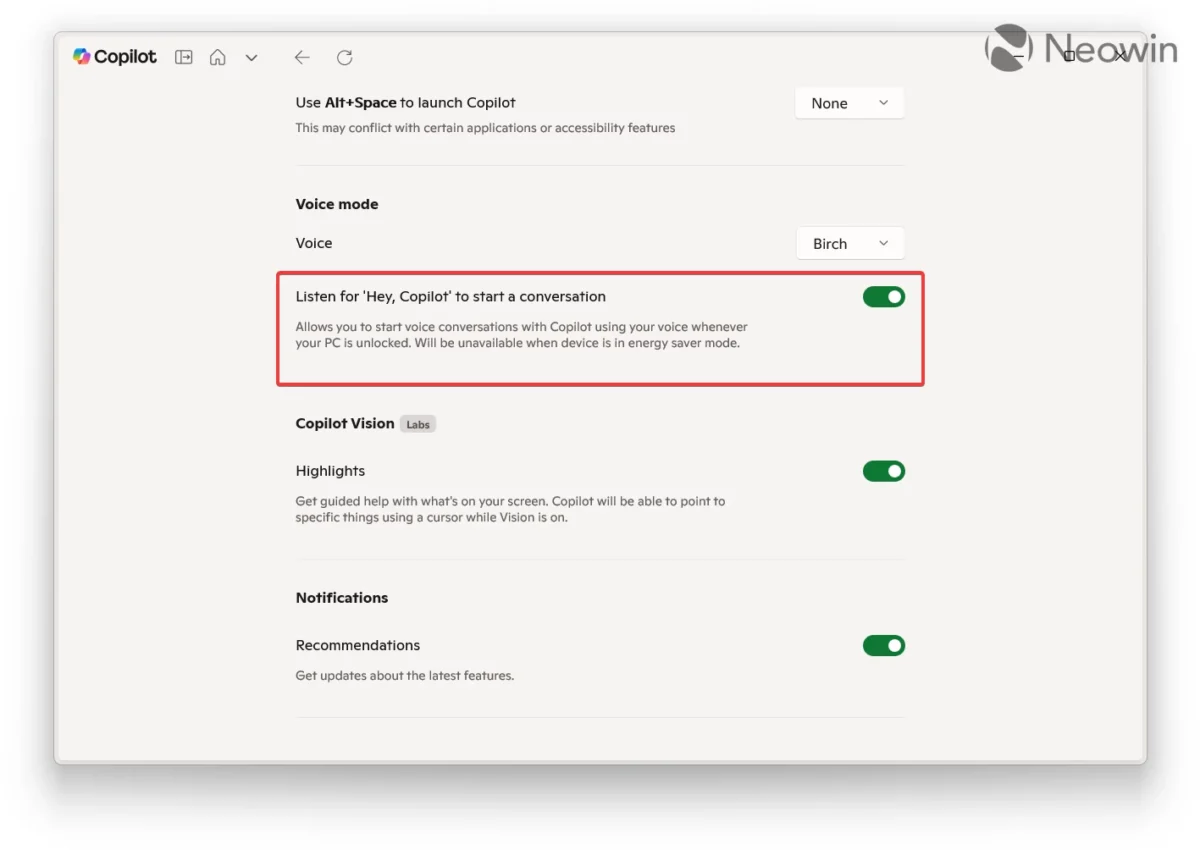Click the refresh icon
Viewport: 1200px width, 850px height.
(344, 57)
